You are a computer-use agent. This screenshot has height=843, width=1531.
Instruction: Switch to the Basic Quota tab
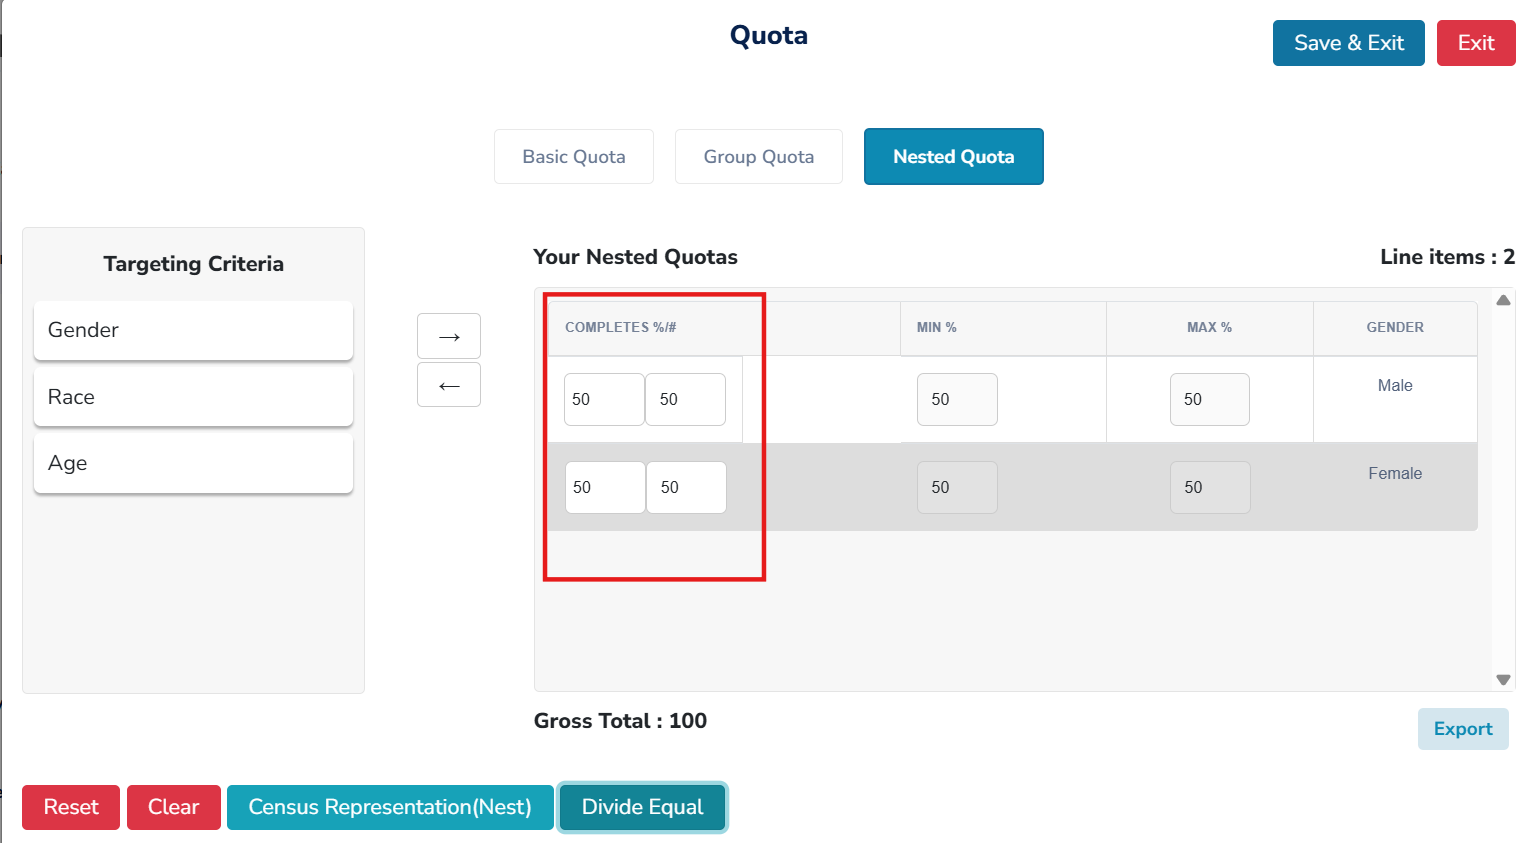pyautogui.click(x=574, y=156)
